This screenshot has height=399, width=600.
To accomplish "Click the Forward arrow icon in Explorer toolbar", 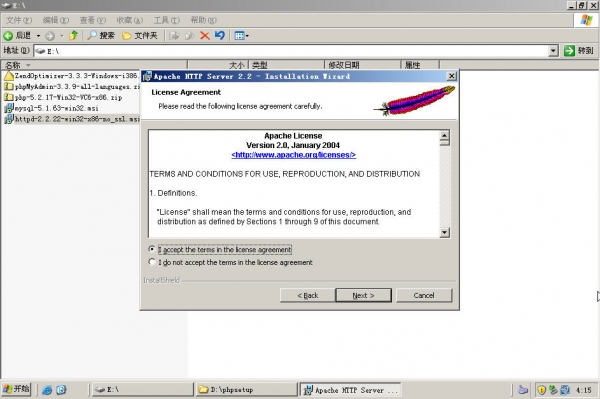I will pos(50,36).
